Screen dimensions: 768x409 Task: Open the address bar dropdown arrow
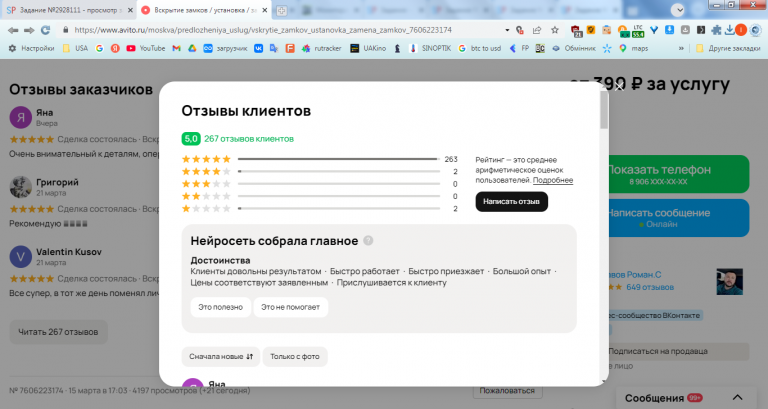coord(507,30)
